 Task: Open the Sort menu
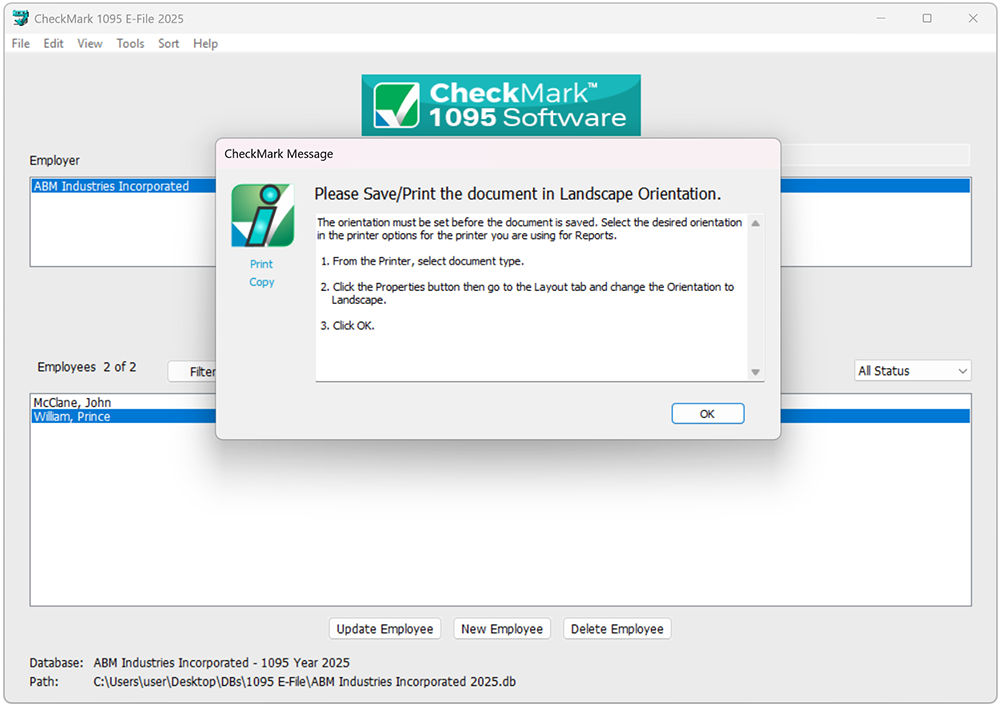tap(168, 43)
